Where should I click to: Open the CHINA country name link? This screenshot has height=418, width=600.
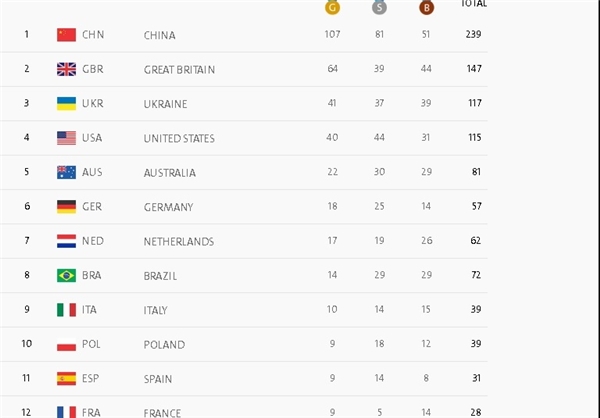(159, 36)
